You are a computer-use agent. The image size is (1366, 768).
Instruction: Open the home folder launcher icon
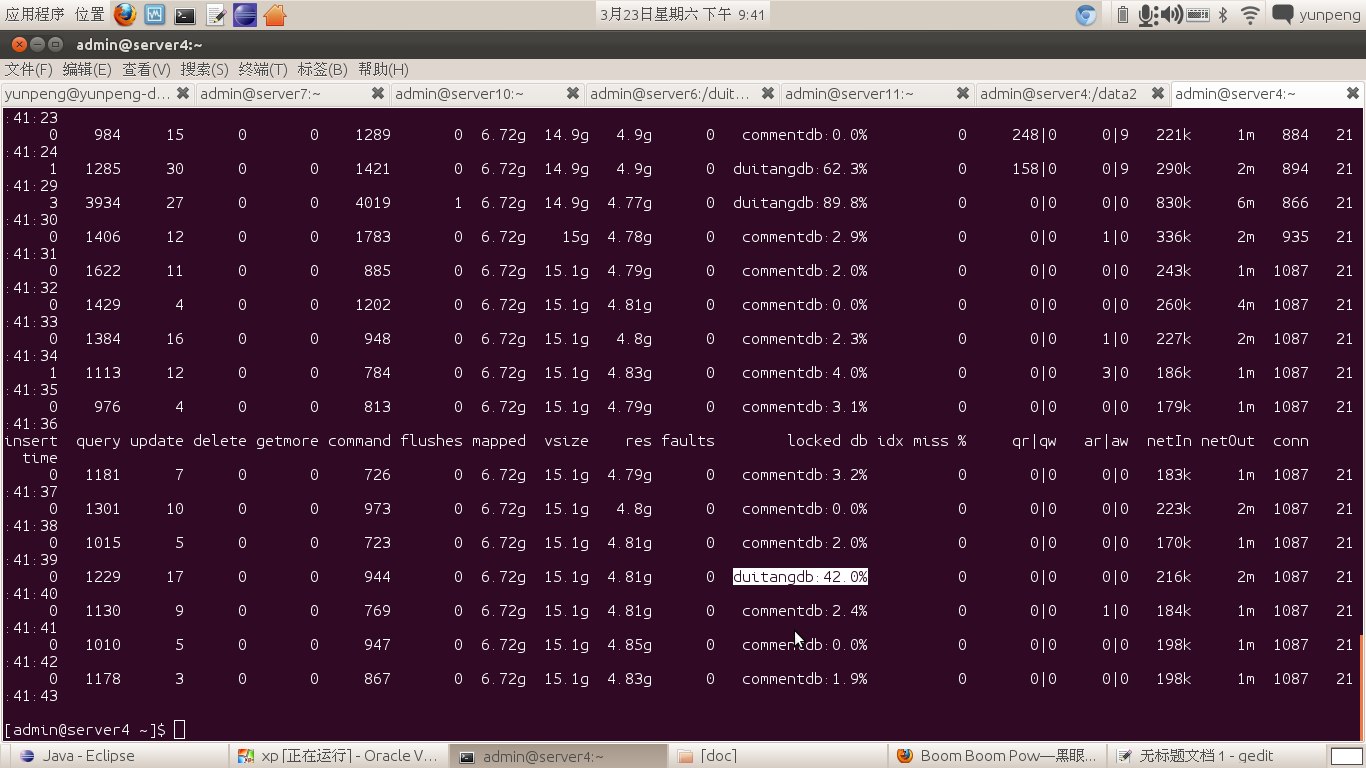275,15
